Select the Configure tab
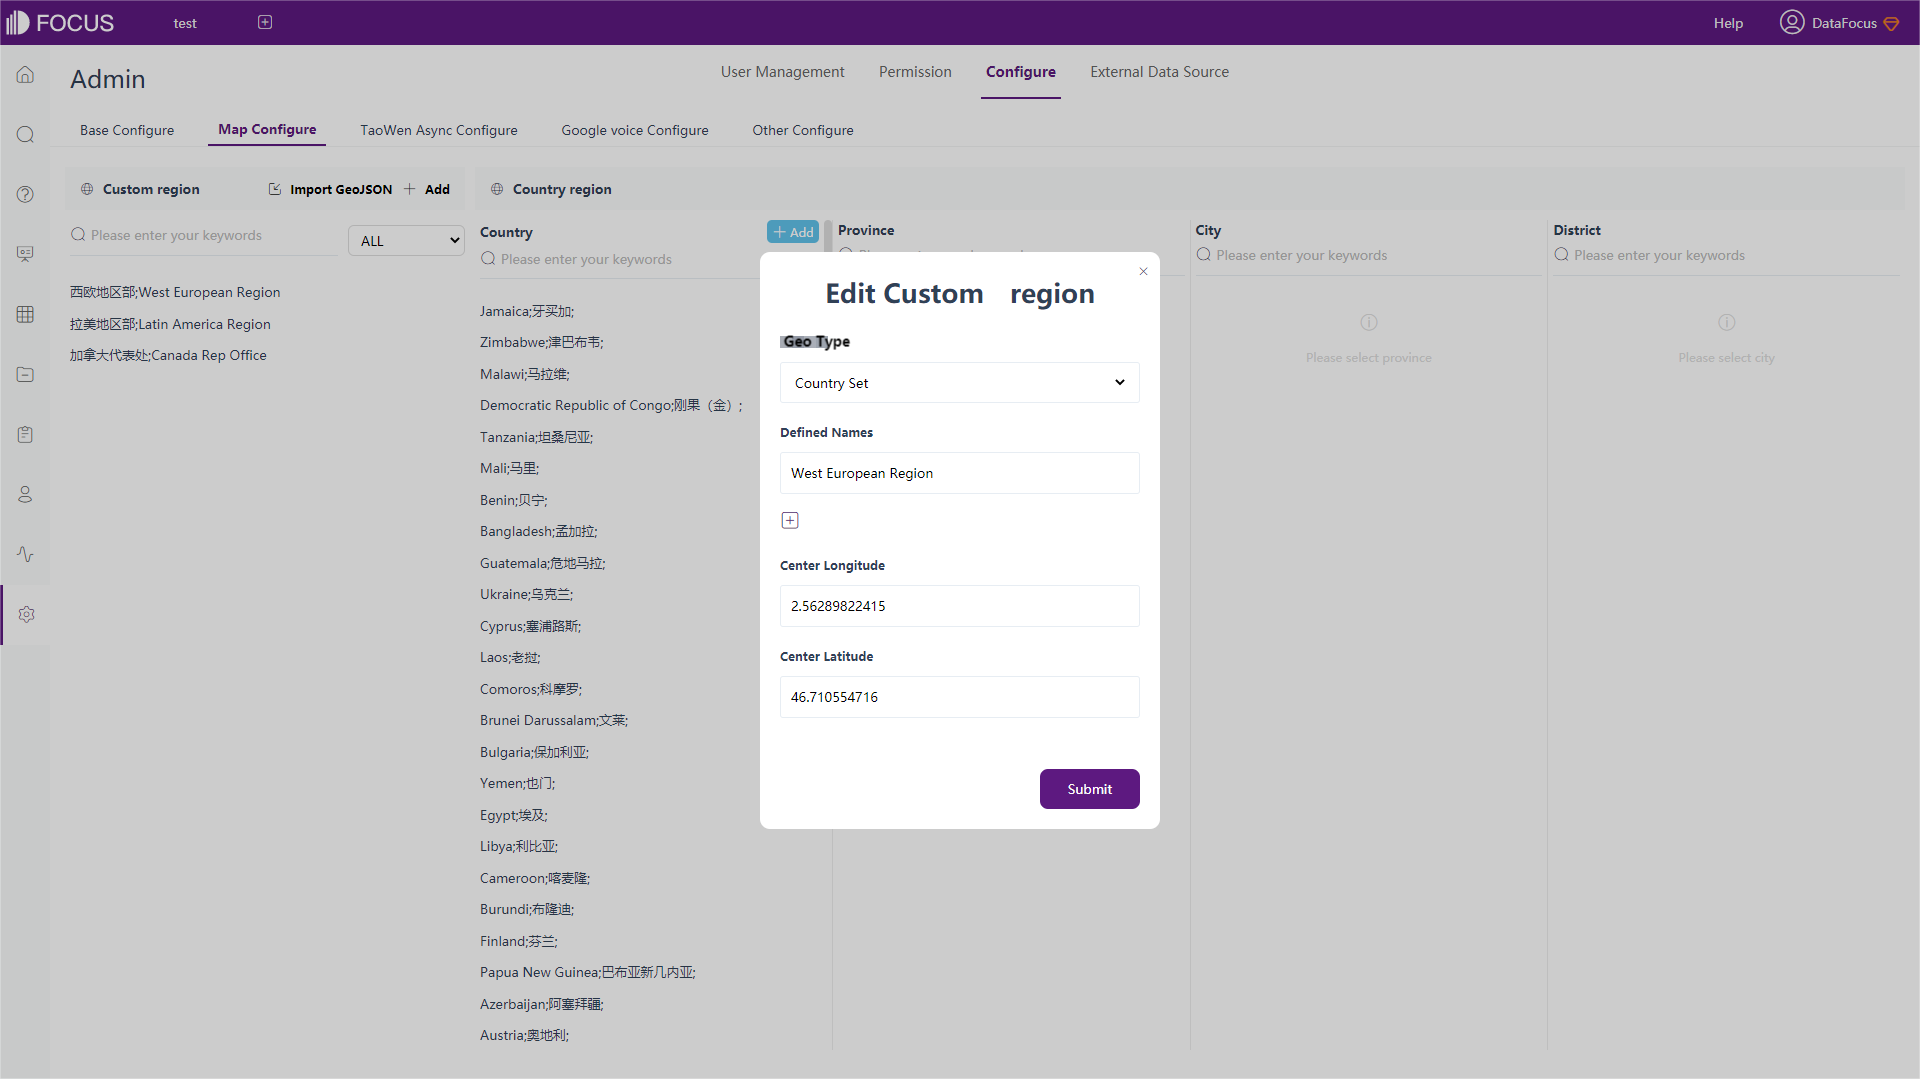 click(x=1020, y=72)
